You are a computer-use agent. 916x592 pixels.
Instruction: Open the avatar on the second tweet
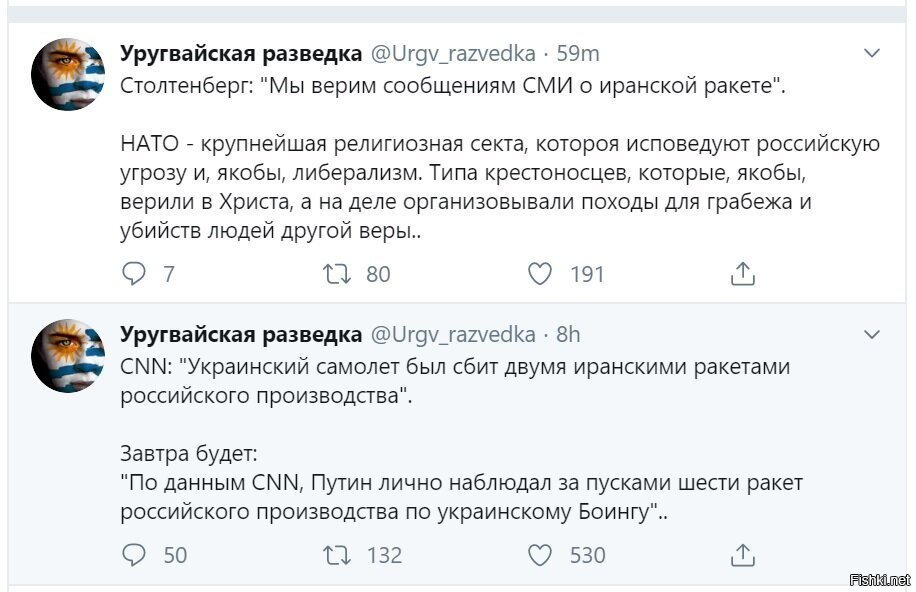tap(68, 355)
